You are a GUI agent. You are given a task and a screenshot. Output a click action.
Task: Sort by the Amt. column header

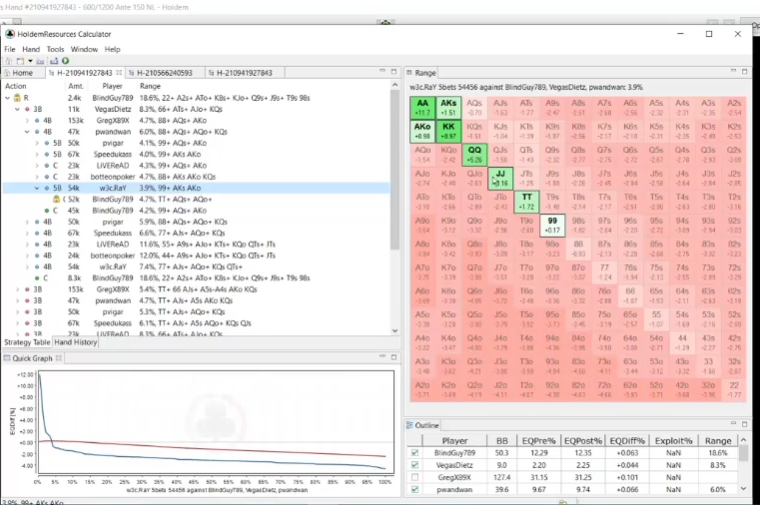[76, 86]
